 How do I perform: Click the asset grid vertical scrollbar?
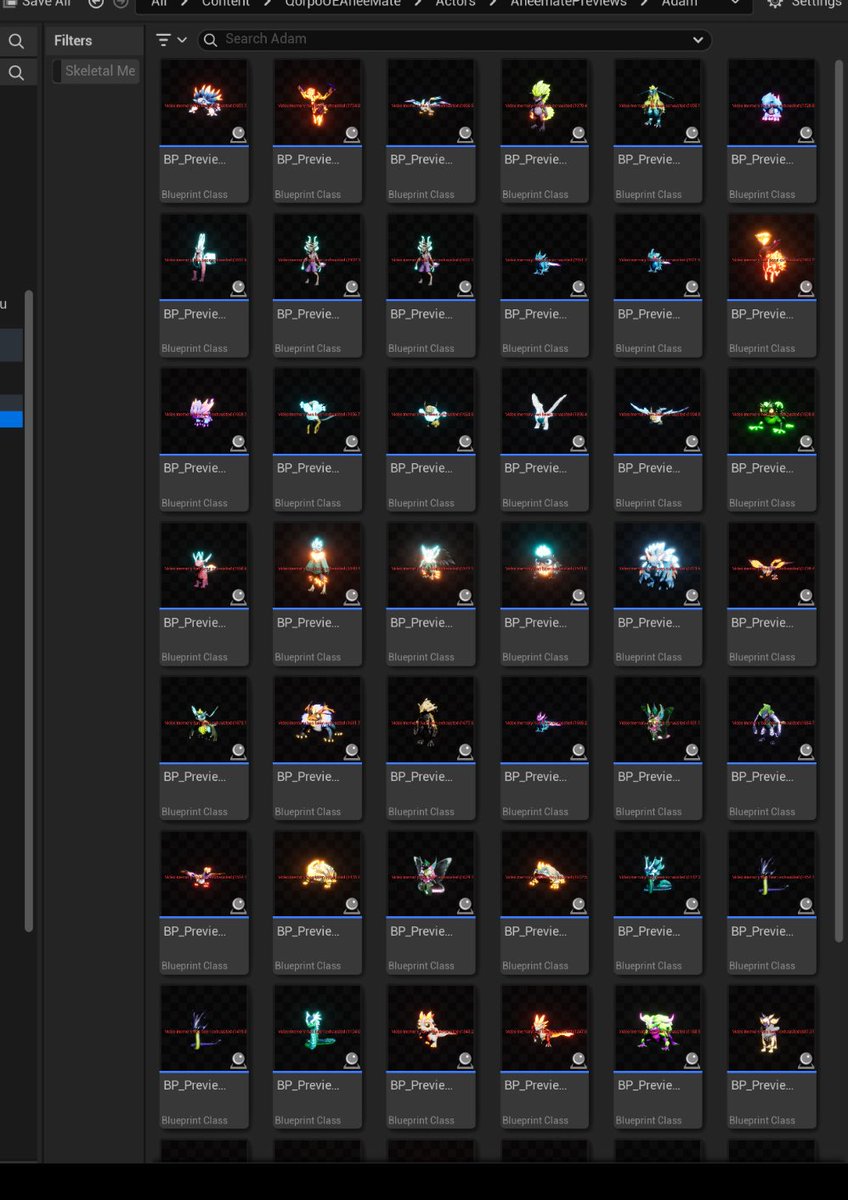pos(839,500)
